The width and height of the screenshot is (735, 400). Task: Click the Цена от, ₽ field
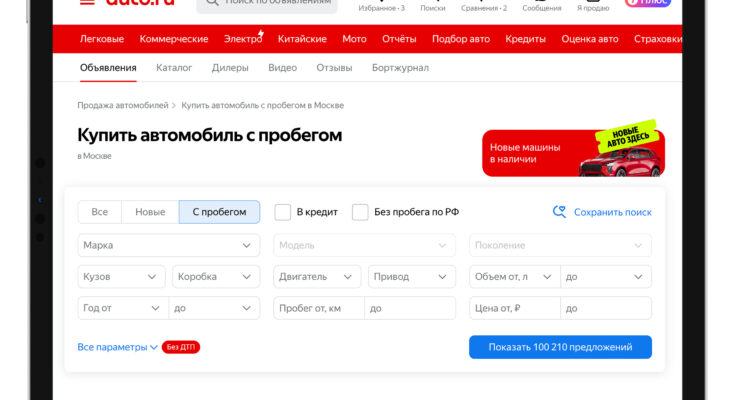[x=515, y=308]
